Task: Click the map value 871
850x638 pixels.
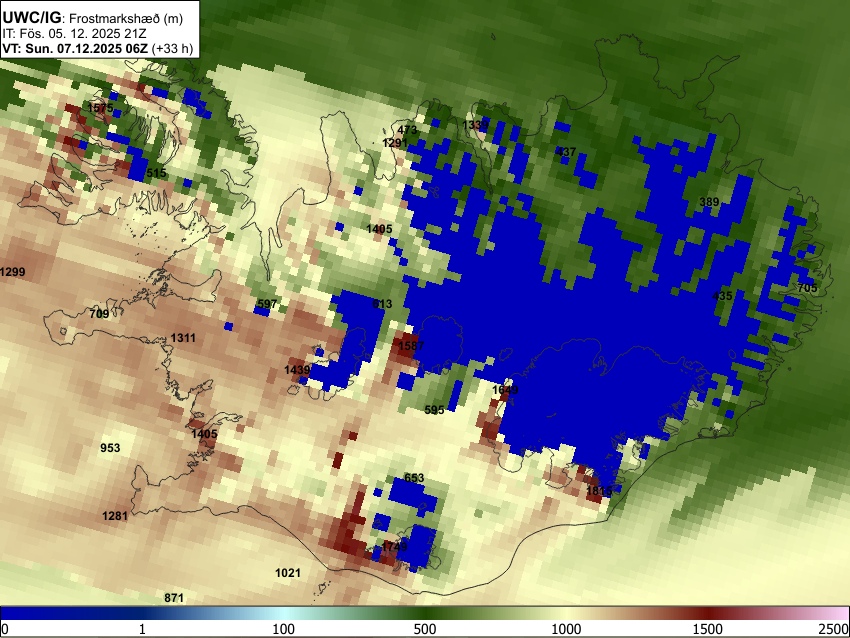Action: (x=174, y=598)
